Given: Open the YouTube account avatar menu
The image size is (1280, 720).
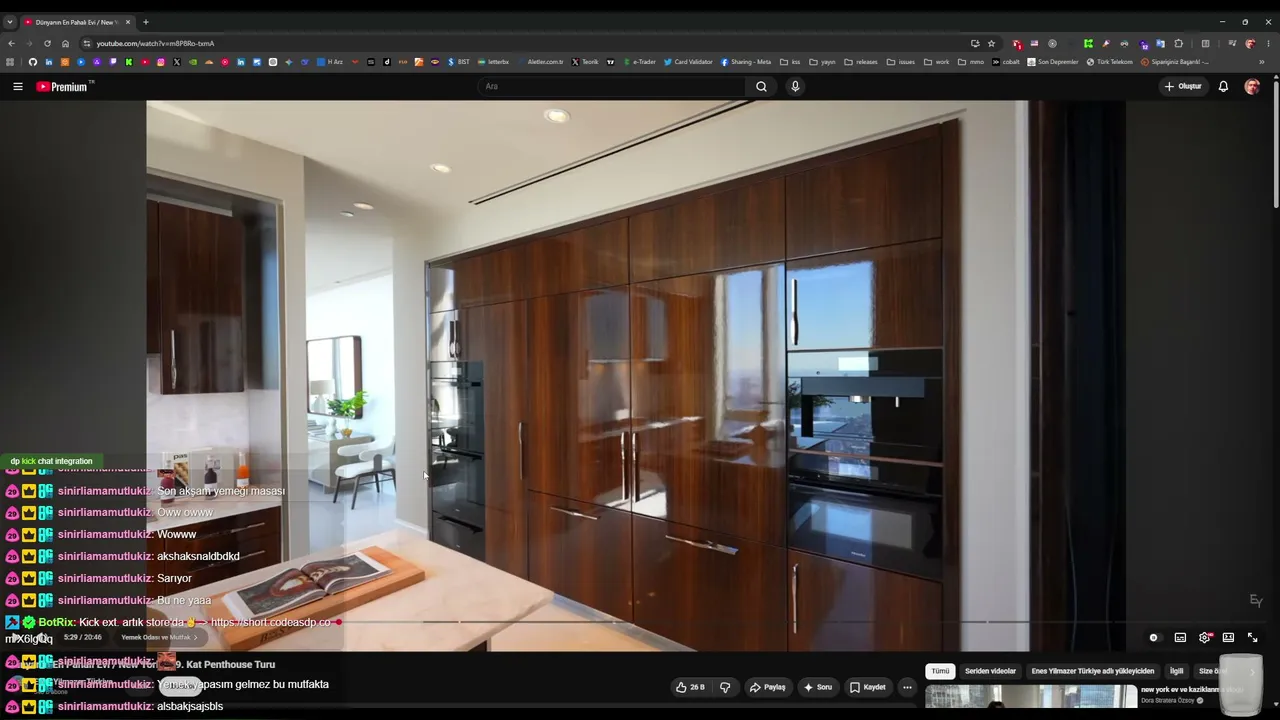Looking at the screenshot, I should coord(1252,86).
